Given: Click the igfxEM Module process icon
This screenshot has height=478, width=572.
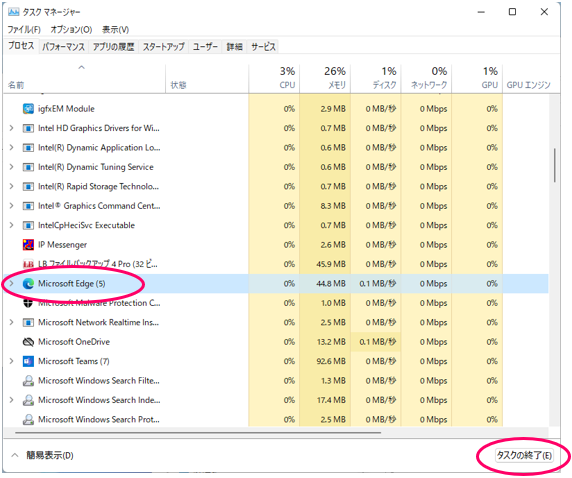Looking at the screenshot, I should pyautogui.click(x=28, y=109).
